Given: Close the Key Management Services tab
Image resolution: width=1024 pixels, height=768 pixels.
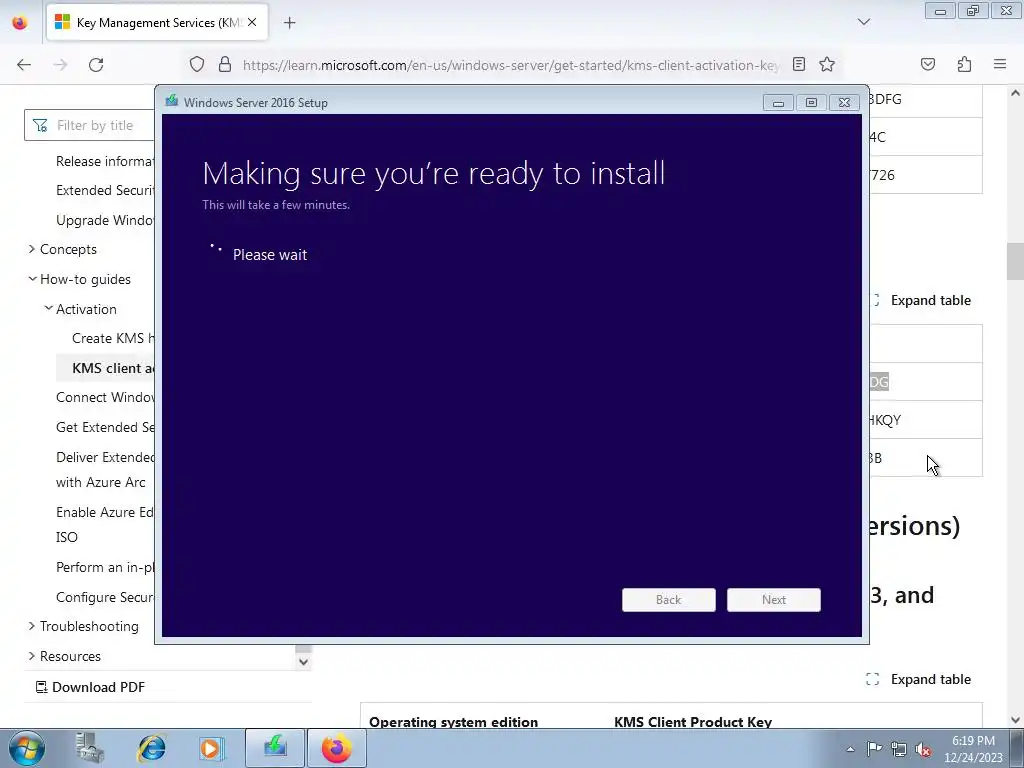Looking at the screenshot, I should [252, 22].
